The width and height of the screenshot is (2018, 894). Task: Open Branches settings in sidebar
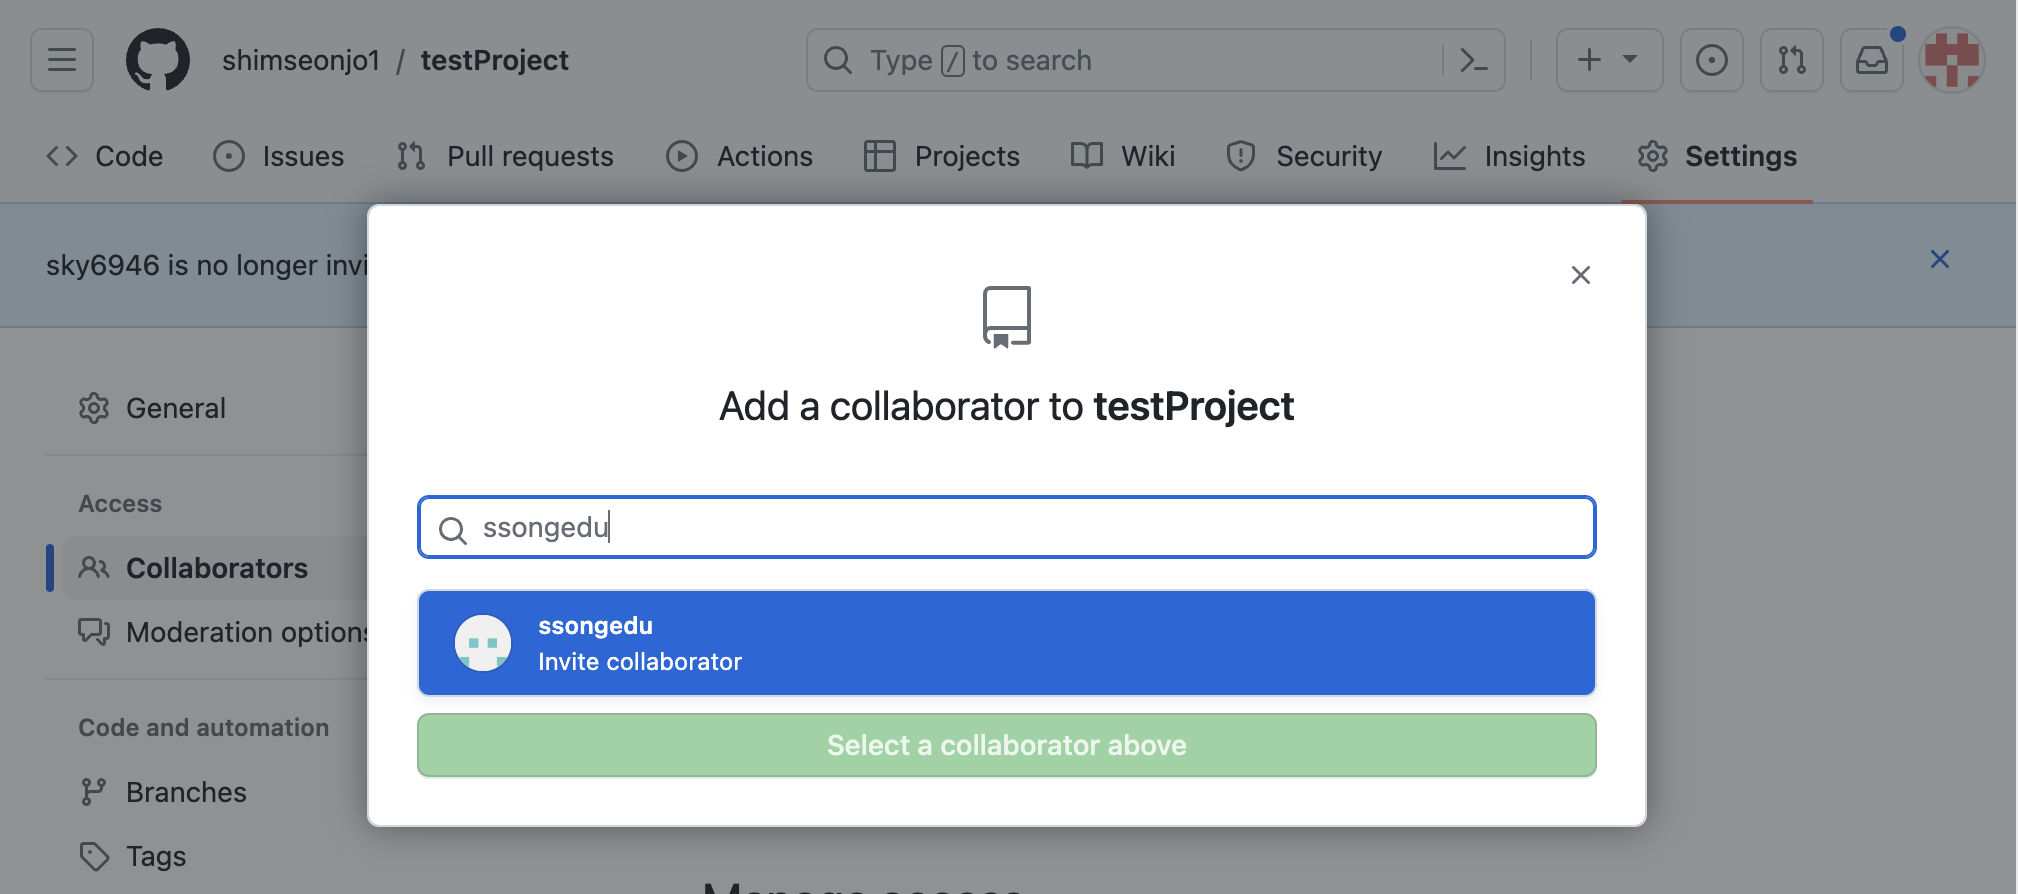click(186, 792)
